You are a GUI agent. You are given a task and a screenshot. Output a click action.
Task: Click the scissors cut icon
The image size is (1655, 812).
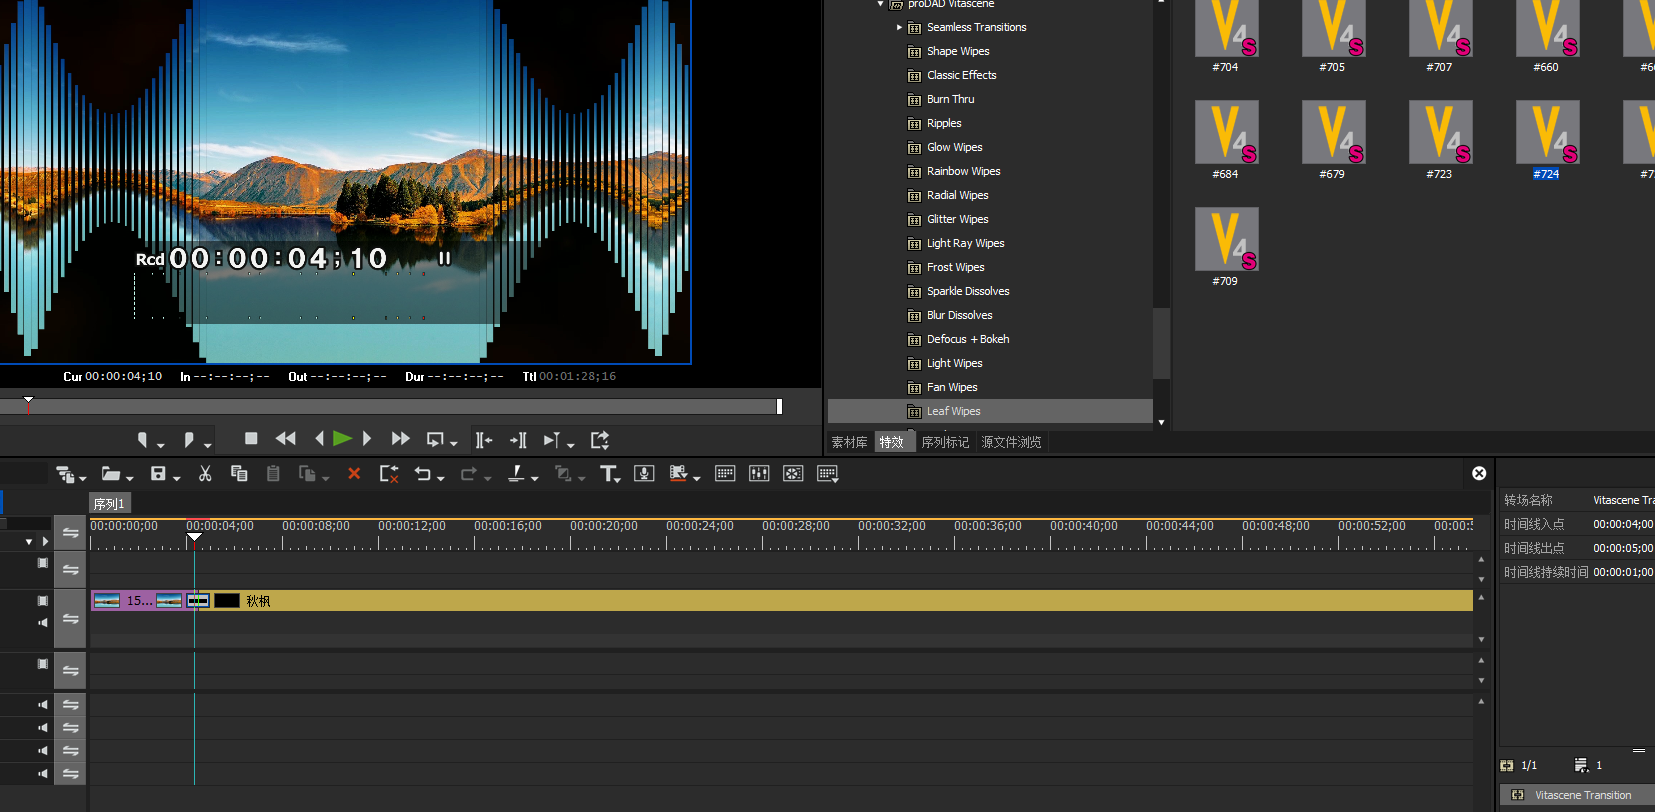[205, 474]
